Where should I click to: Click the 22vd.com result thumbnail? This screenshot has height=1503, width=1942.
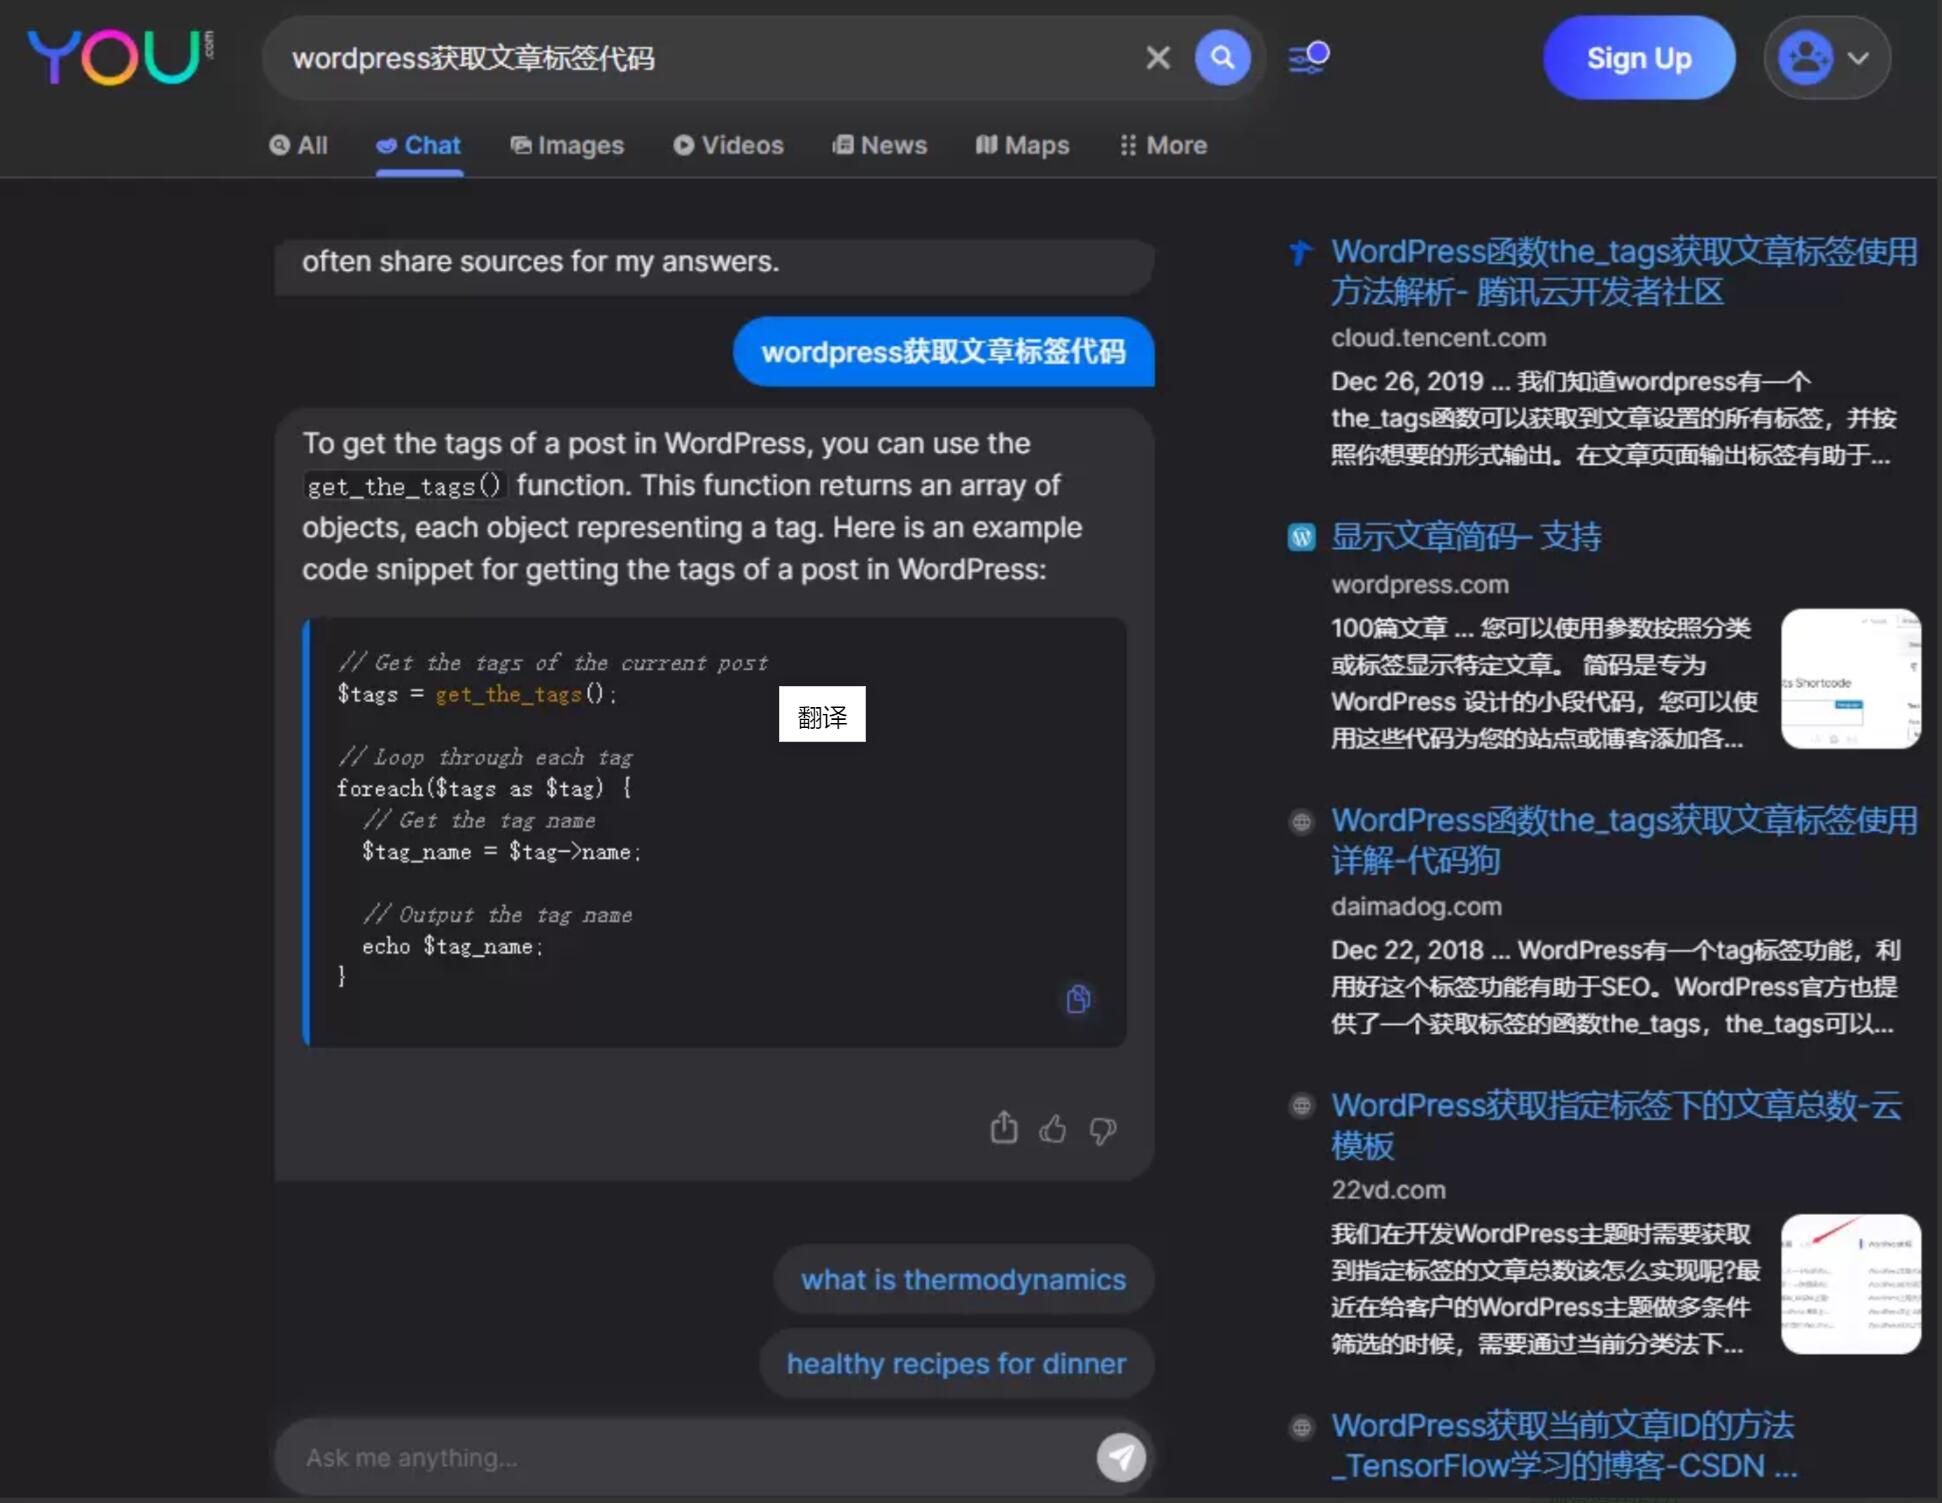point(1851,1284)
